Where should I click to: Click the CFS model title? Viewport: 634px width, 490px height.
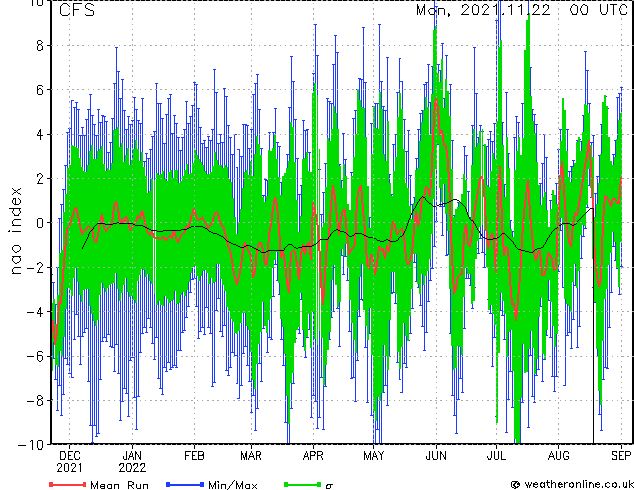click(77, 10)
